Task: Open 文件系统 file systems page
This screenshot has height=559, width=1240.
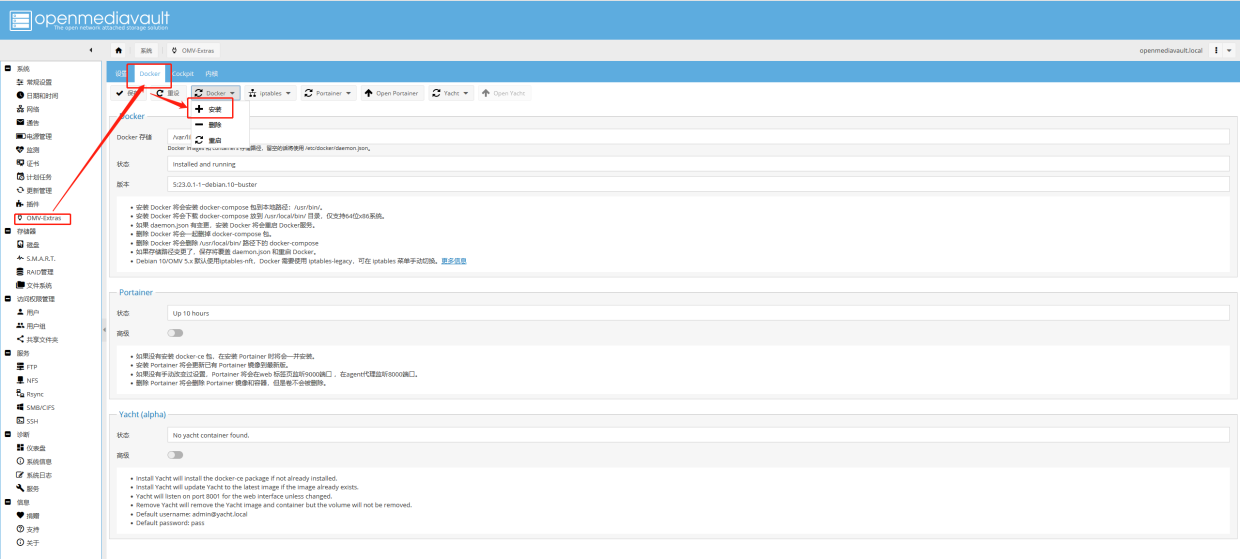Action: coord(39,285)
